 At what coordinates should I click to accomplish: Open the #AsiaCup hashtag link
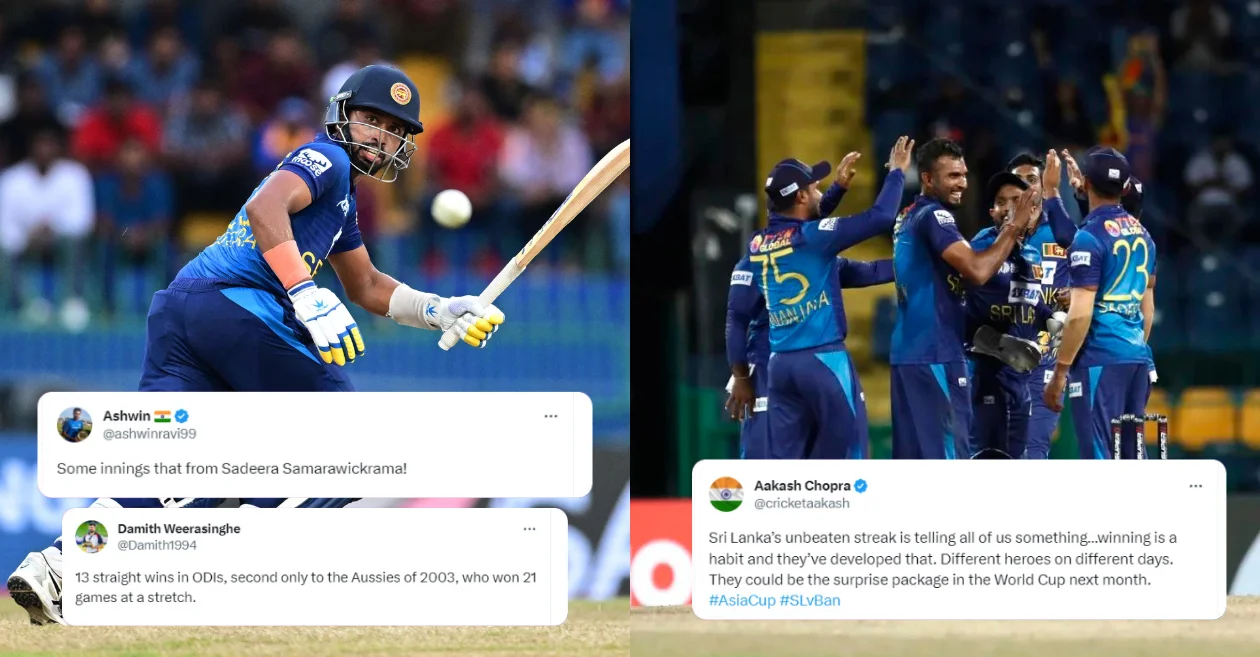742,600
